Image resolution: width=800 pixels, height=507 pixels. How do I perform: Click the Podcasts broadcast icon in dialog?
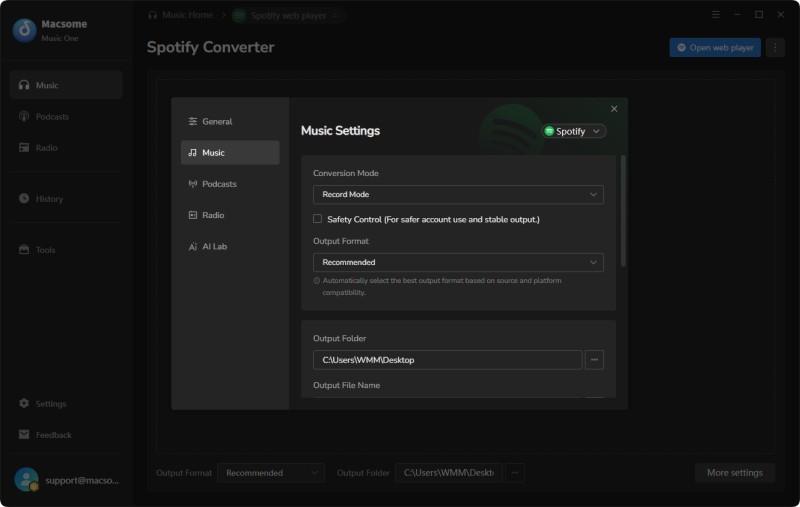(x=192, y=184)
